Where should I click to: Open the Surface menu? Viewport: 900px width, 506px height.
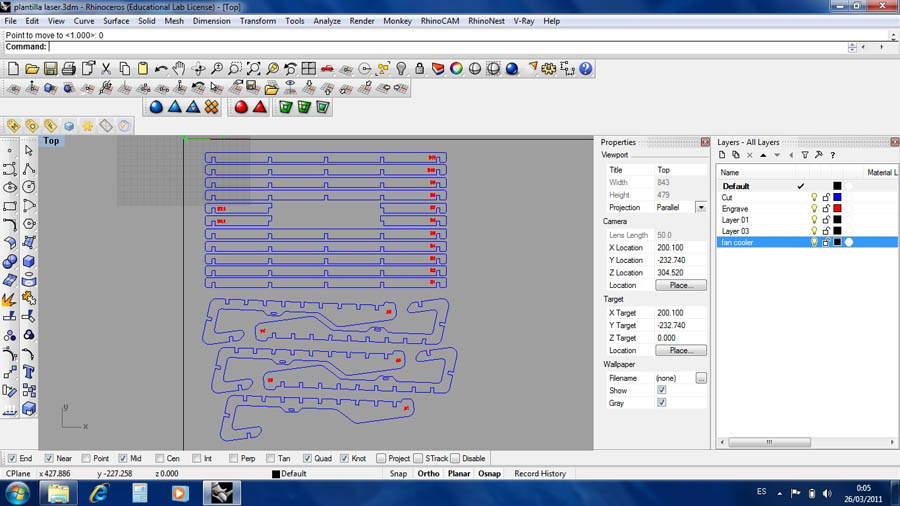tap(116, 21)
